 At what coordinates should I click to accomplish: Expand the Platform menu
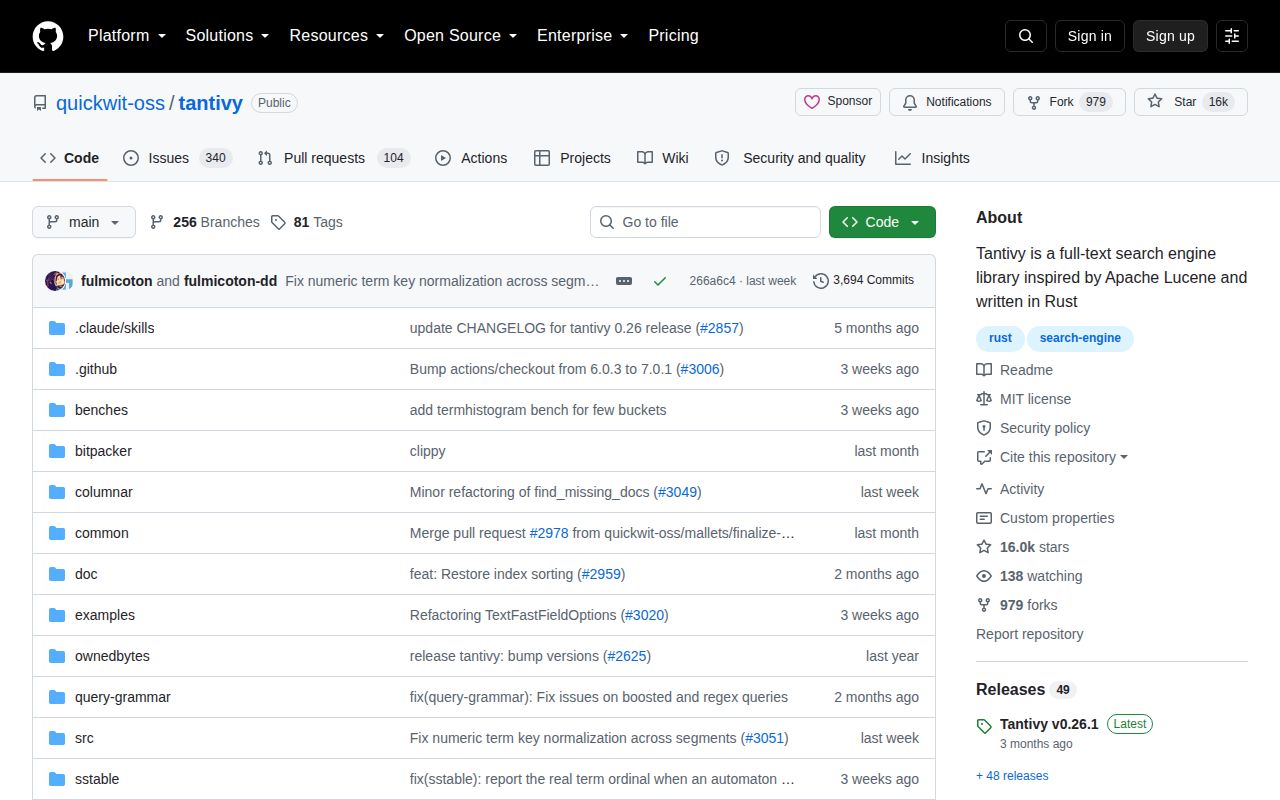[x=126, y=36]
